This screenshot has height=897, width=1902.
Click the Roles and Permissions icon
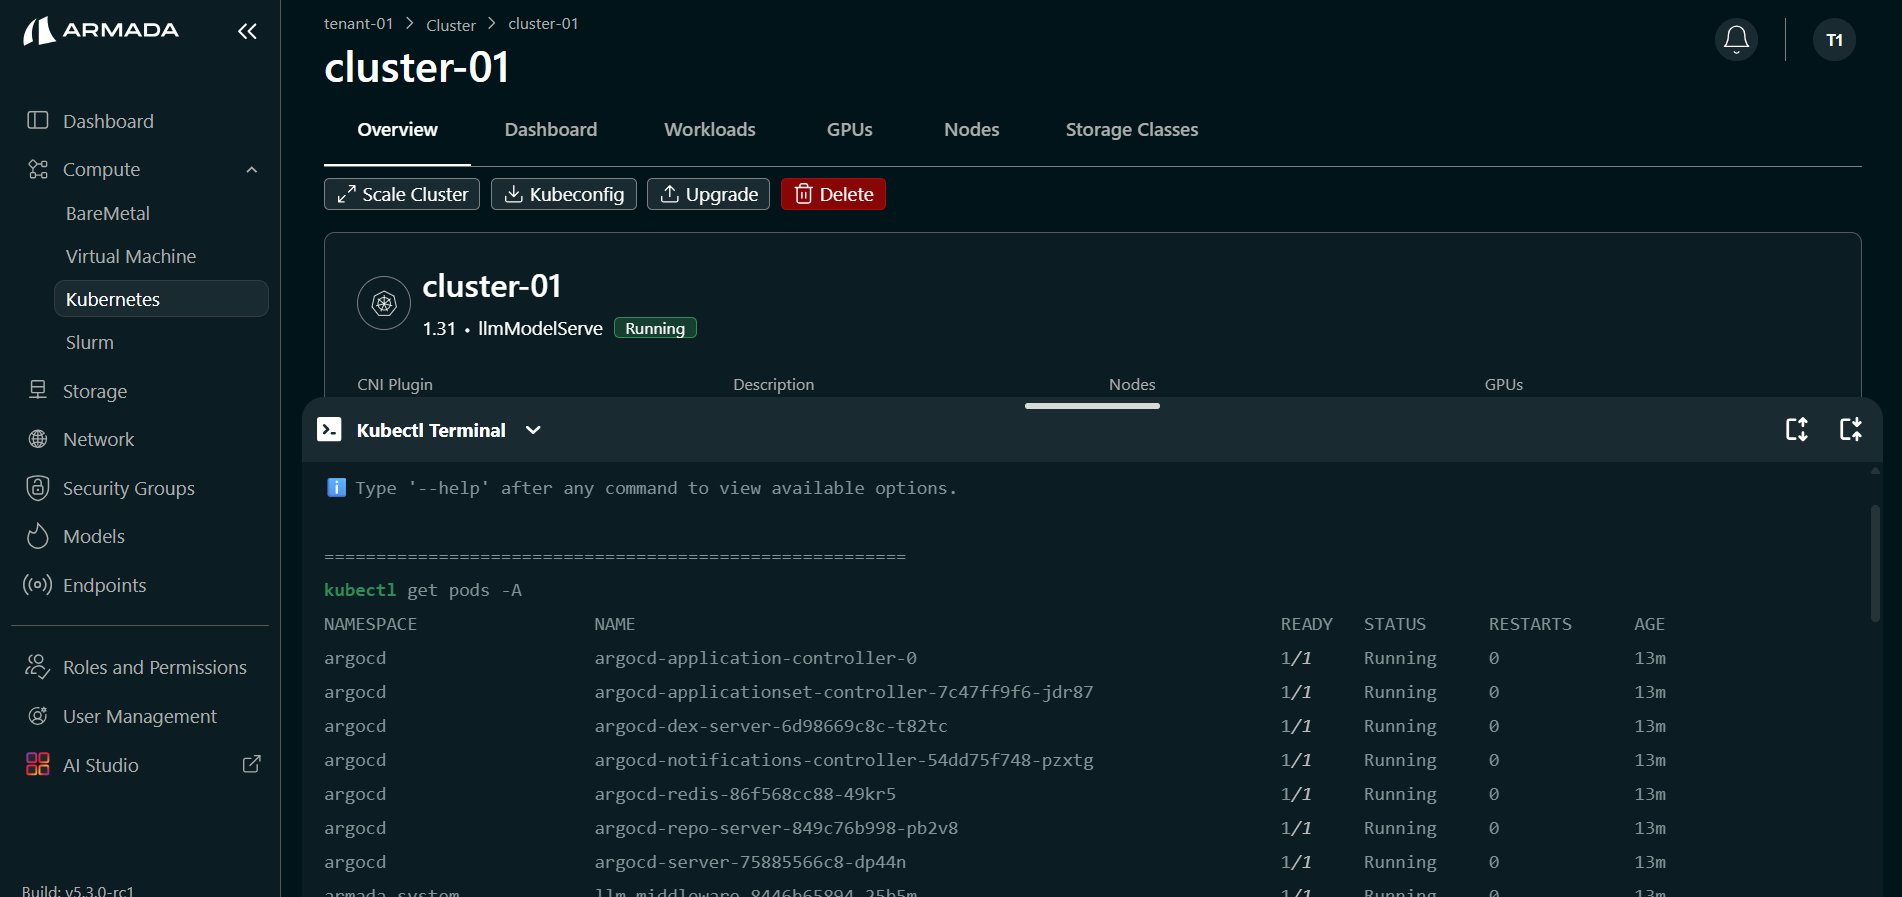38,667
